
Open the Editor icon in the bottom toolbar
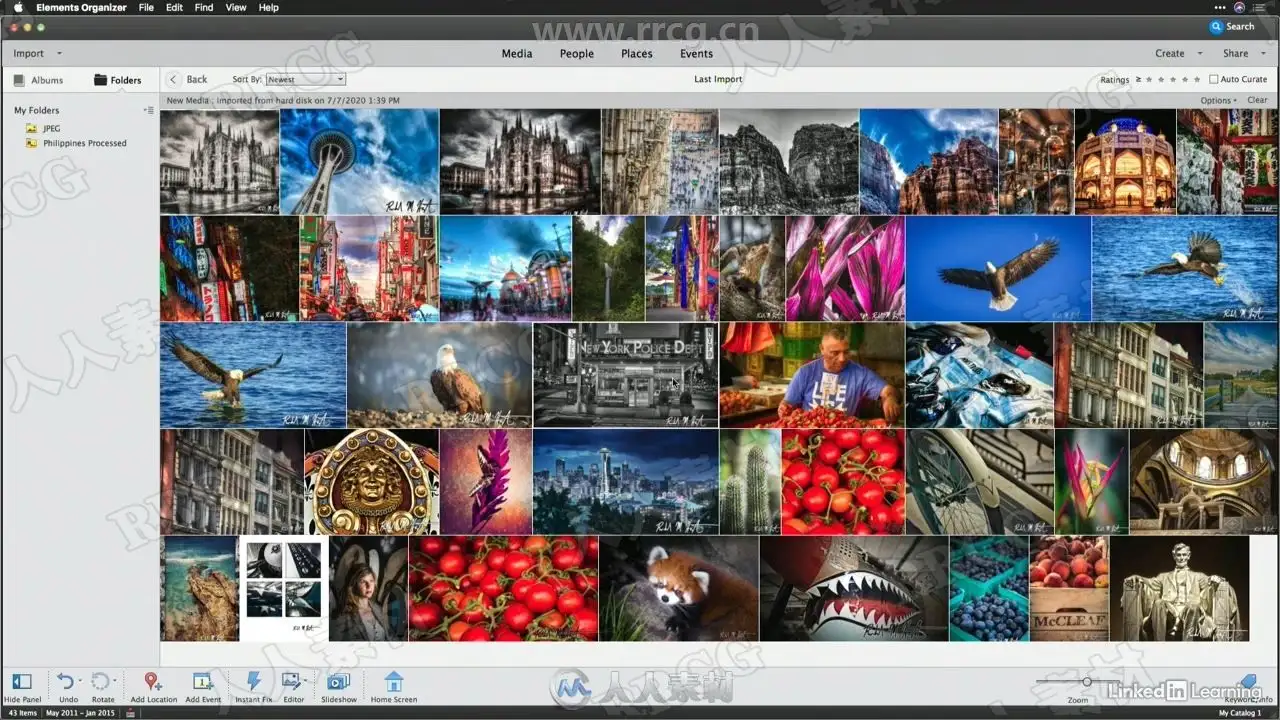click(291, 681)
